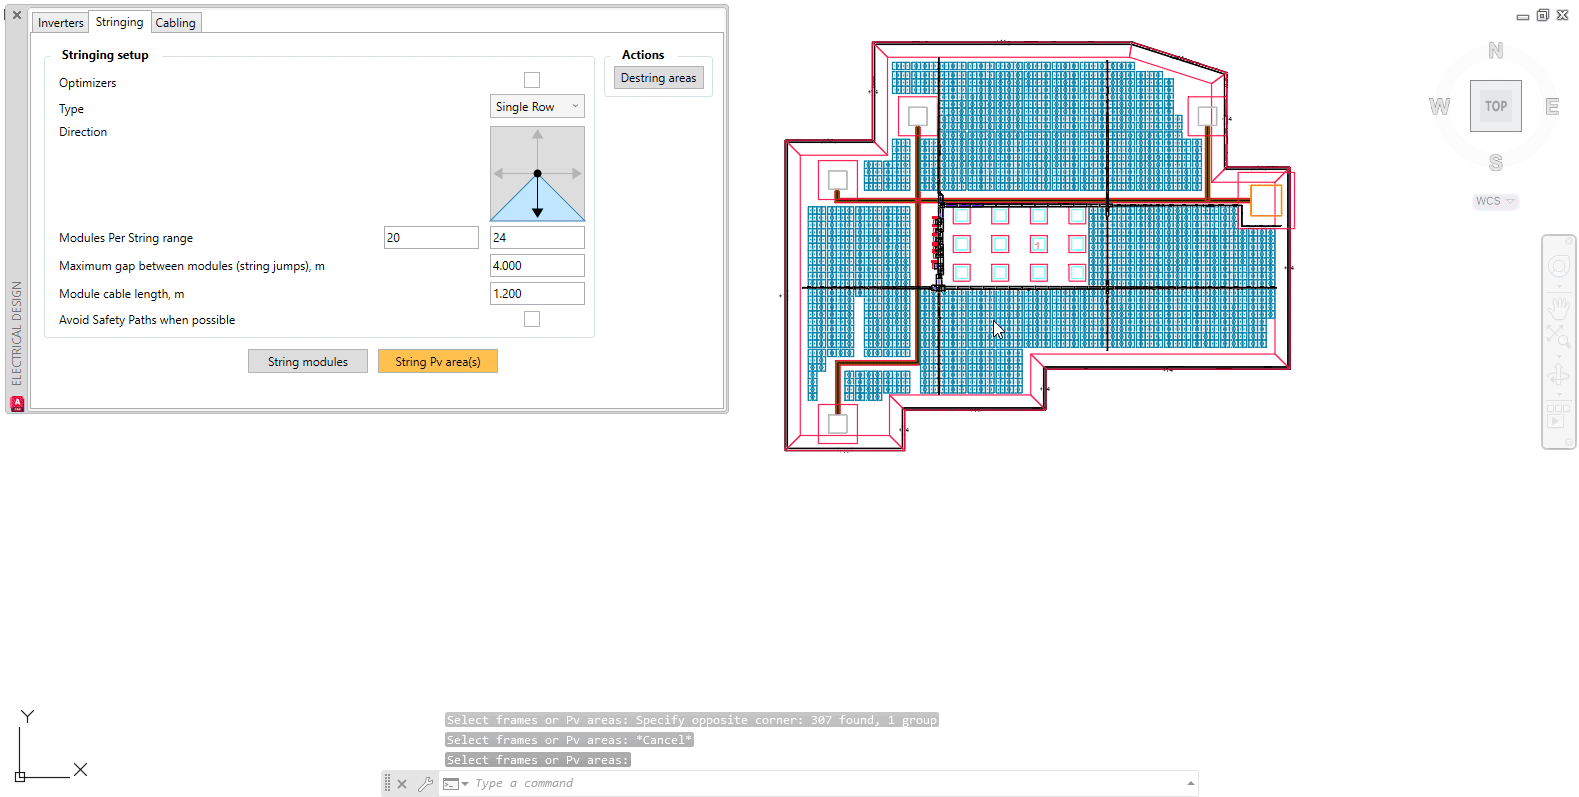Click the Module cable length field
The image size is (1579, 797).
pyautogui.click(x=537, y=293)
